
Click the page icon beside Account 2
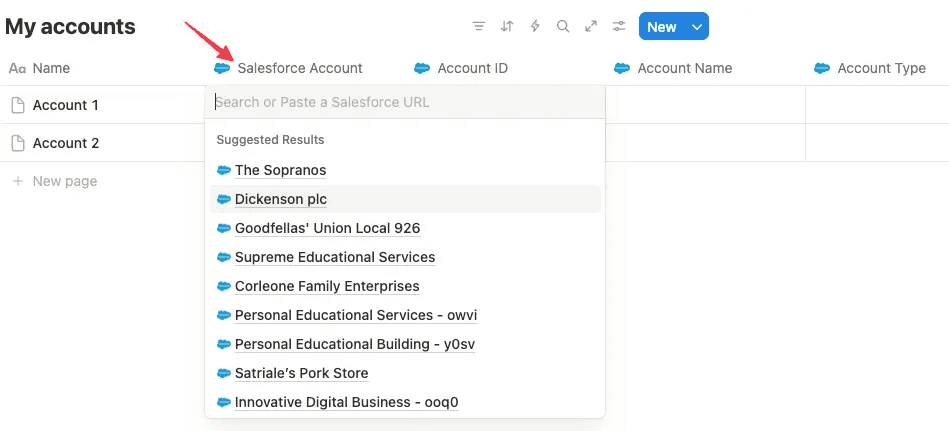pyautogui.click(x=19, y=143)
